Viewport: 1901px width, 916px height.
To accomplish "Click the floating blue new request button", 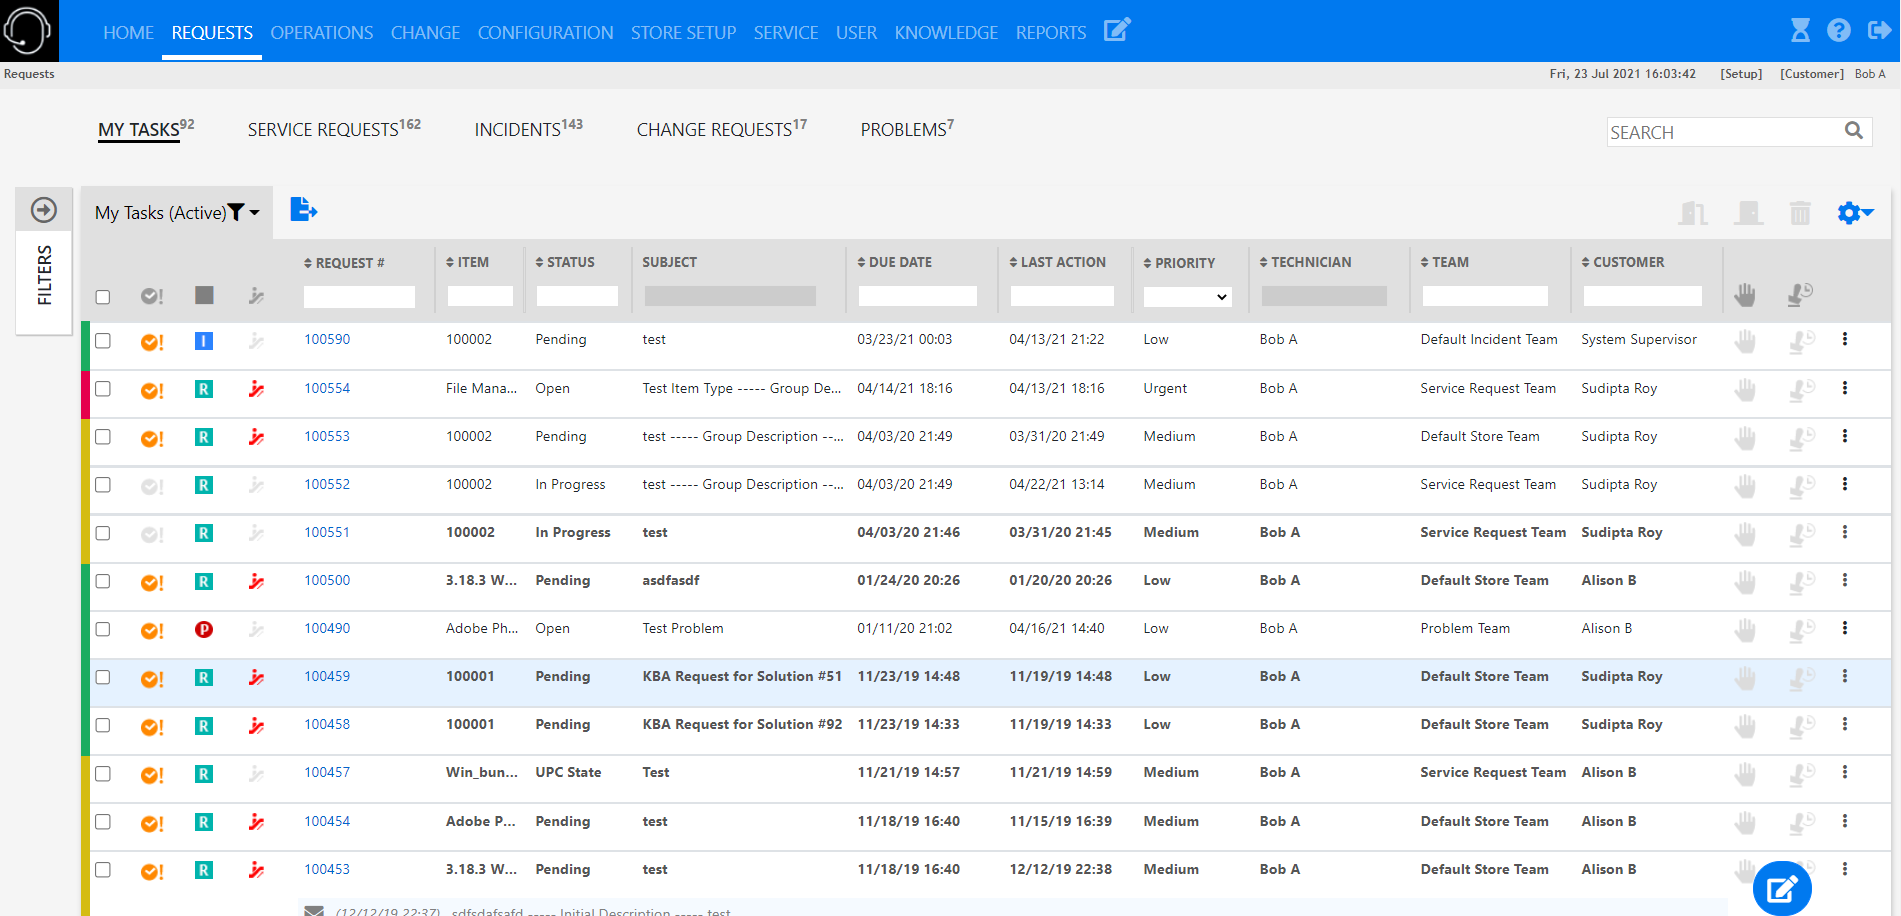I will click(x=1781, y=888).
